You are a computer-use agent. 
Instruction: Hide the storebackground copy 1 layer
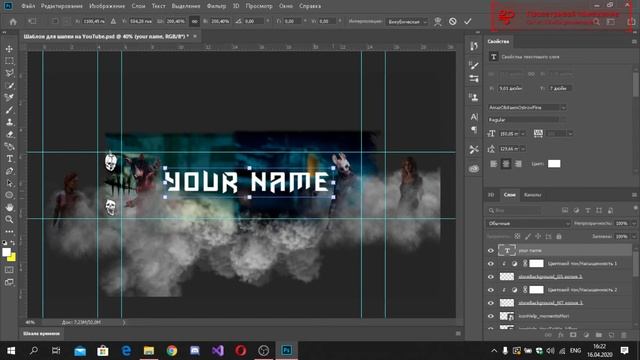tap(491, 303)
